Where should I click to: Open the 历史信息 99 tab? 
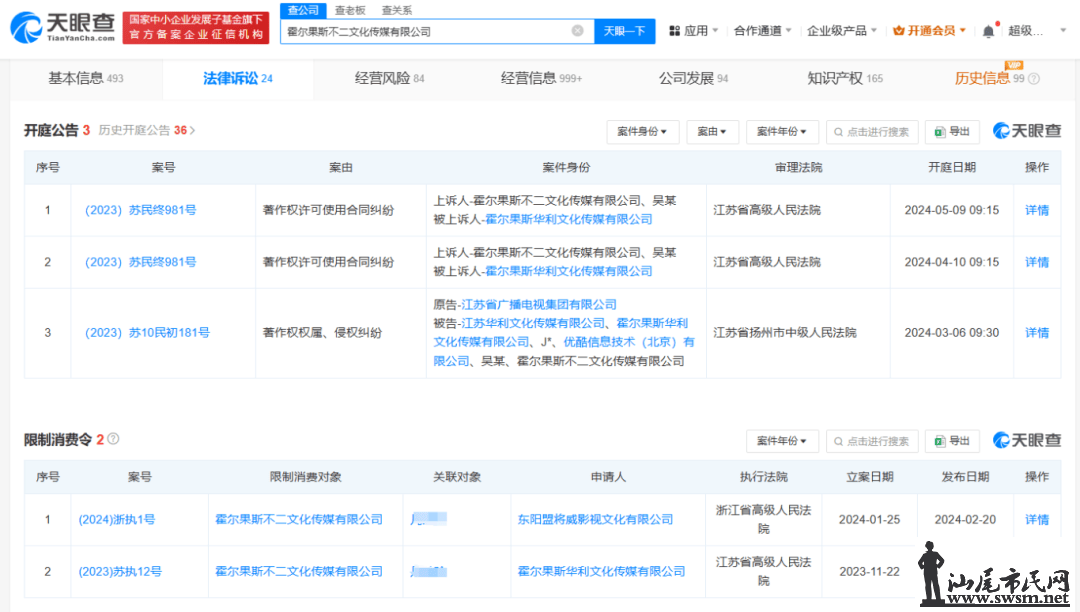989,78
